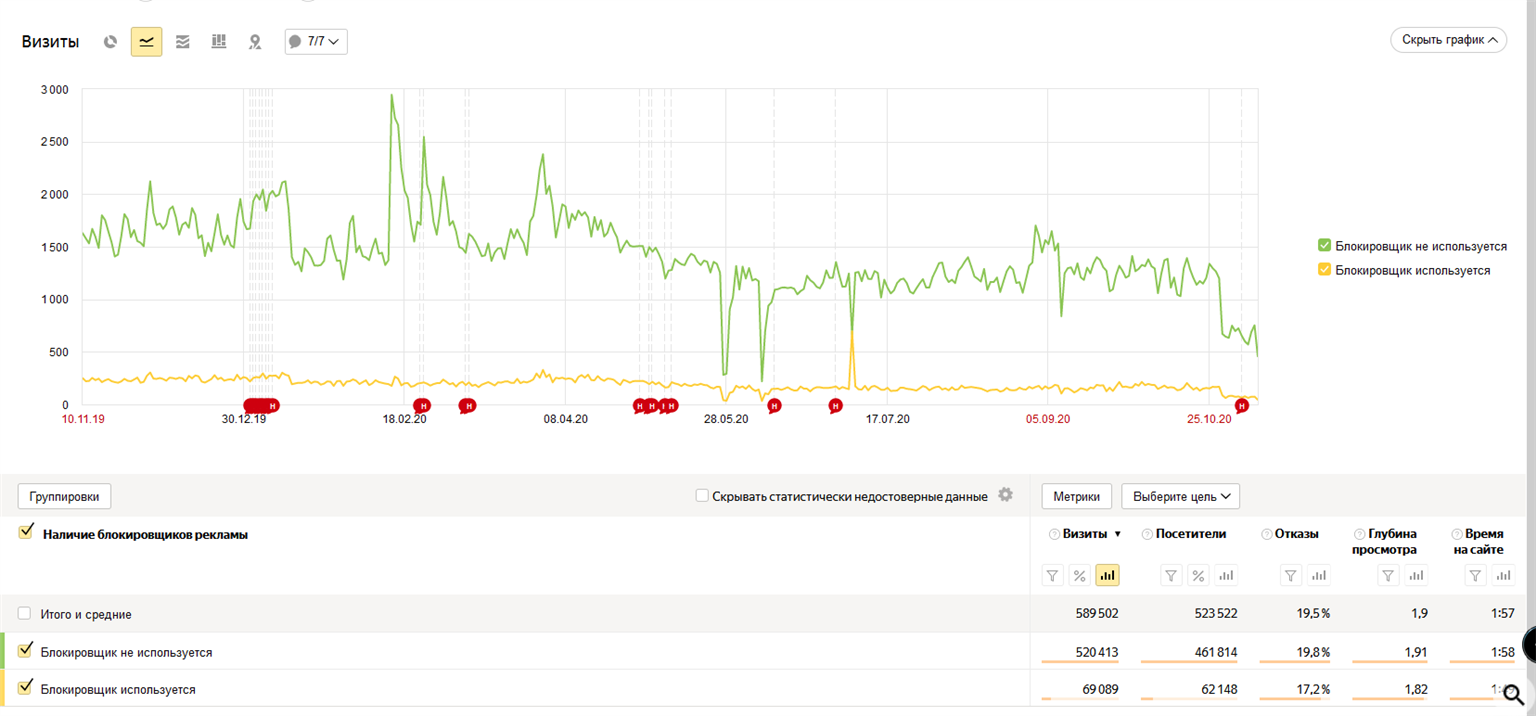Open the map chart view
The width and height of the screenshot is (1536, 716).
point(255,42)
